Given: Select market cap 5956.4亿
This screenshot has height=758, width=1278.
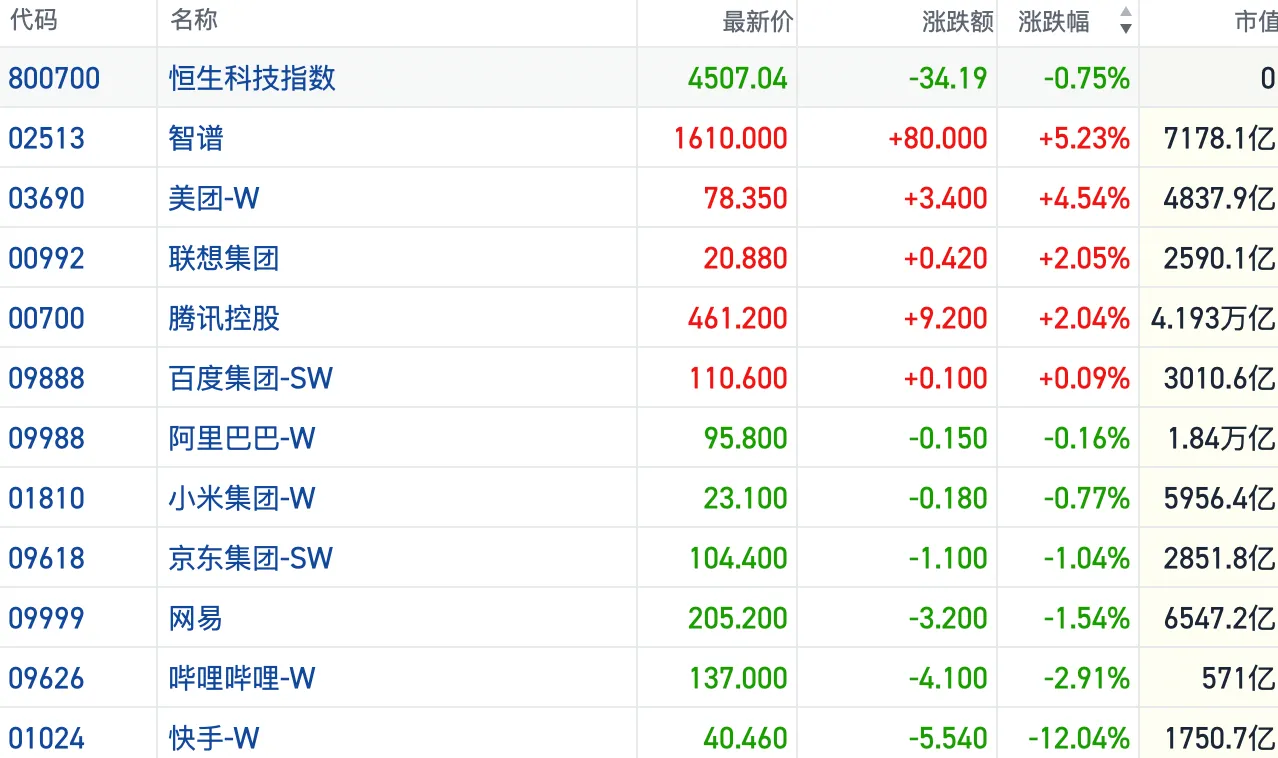Looking at the screenshot, I should (x=1220, y=498).
